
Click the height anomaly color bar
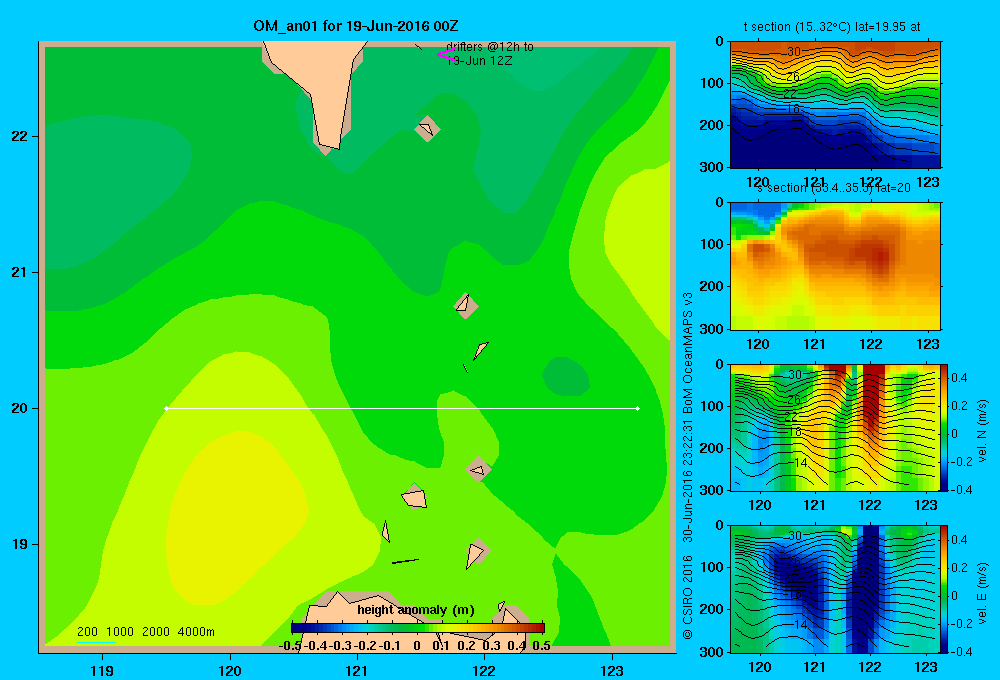[418, 628]
